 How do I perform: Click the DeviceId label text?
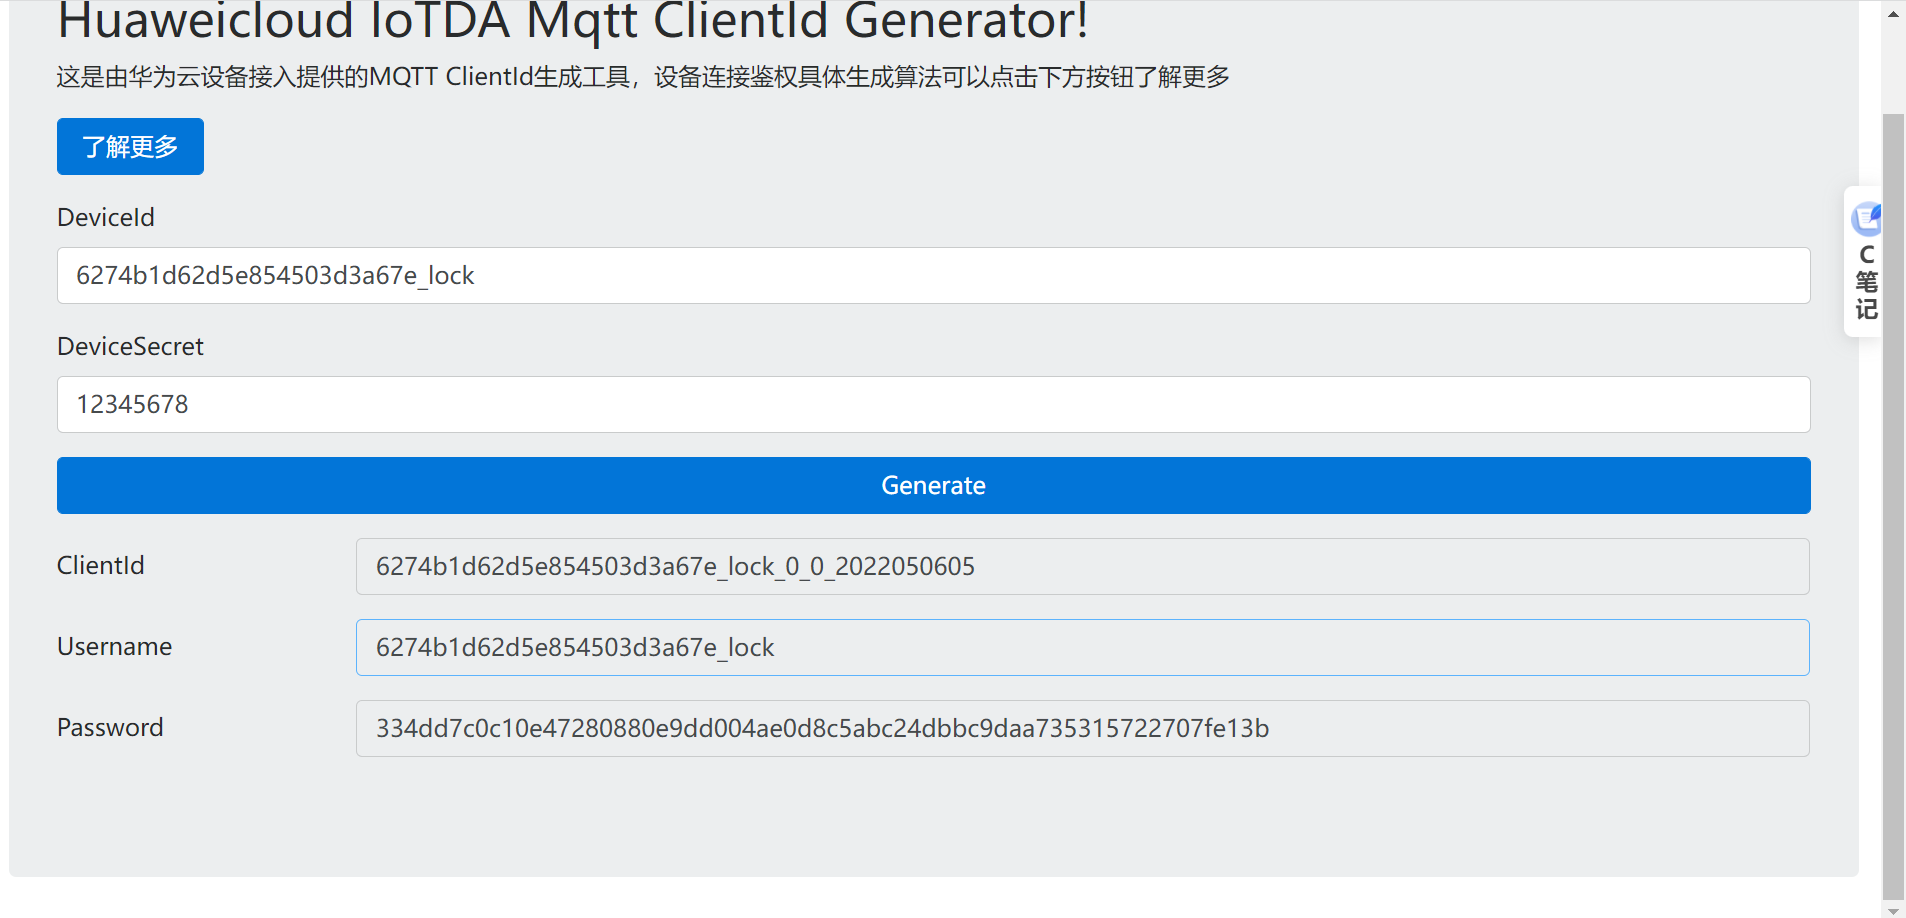point(106,218)
